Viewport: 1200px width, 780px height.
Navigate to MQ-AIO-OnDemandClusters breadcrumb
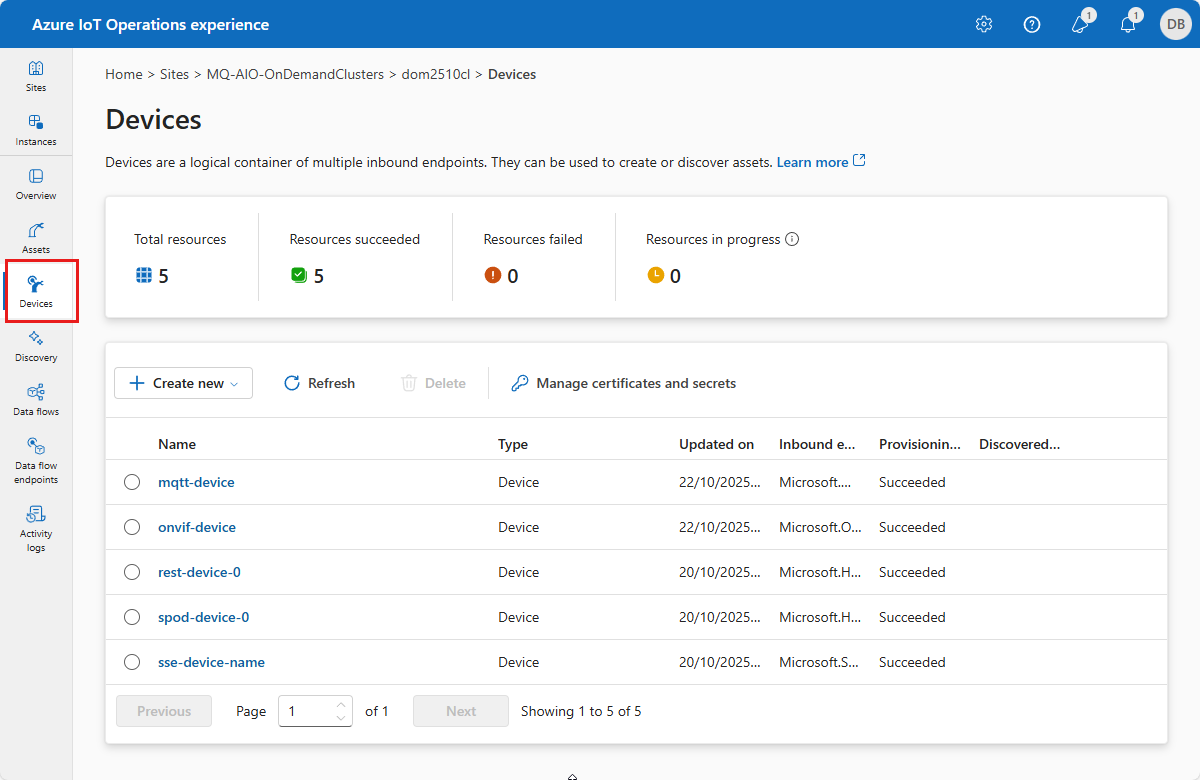[x=295, y=75]
